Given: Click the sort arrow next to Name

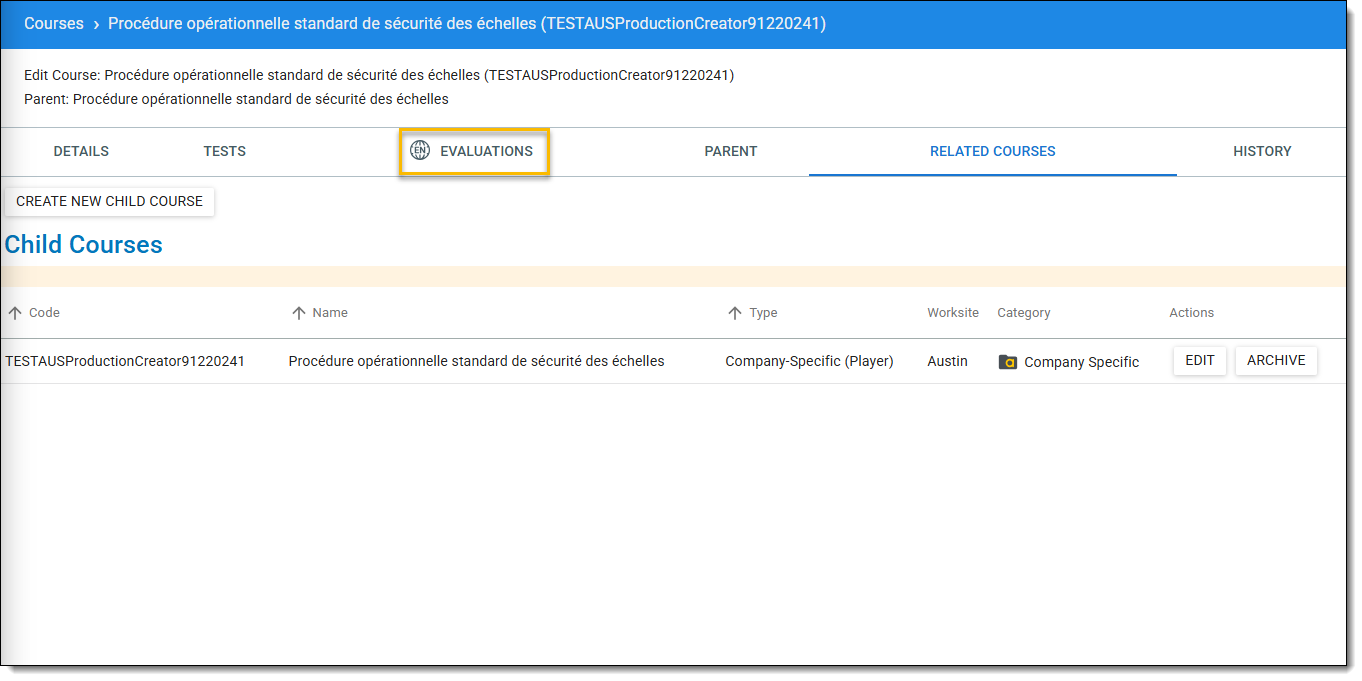Looking at the screenshot, I should tap(298, 313).
